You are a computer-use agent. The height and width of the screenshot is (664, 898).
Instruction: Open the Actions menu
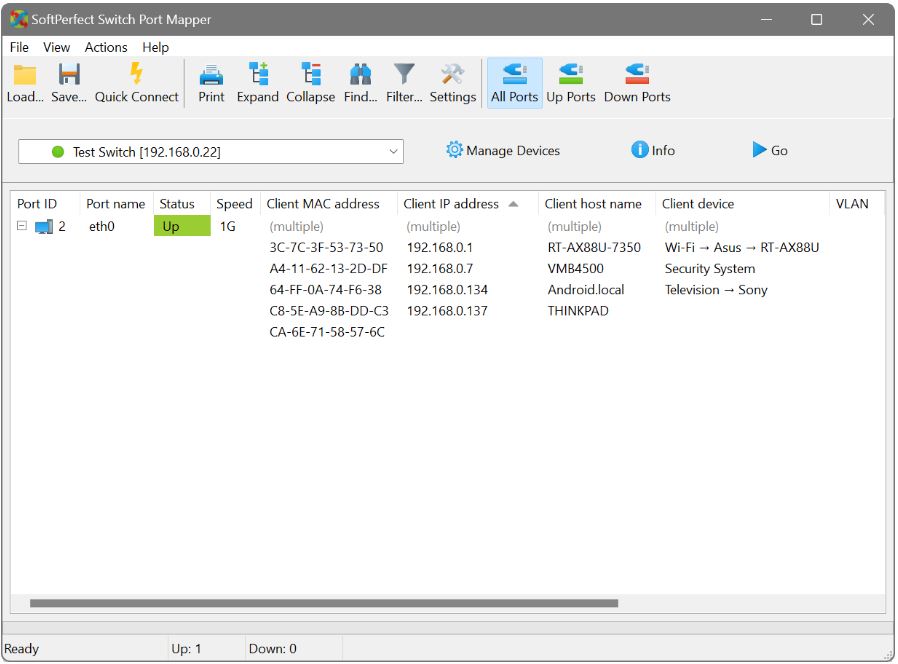[x=106, y=47]
